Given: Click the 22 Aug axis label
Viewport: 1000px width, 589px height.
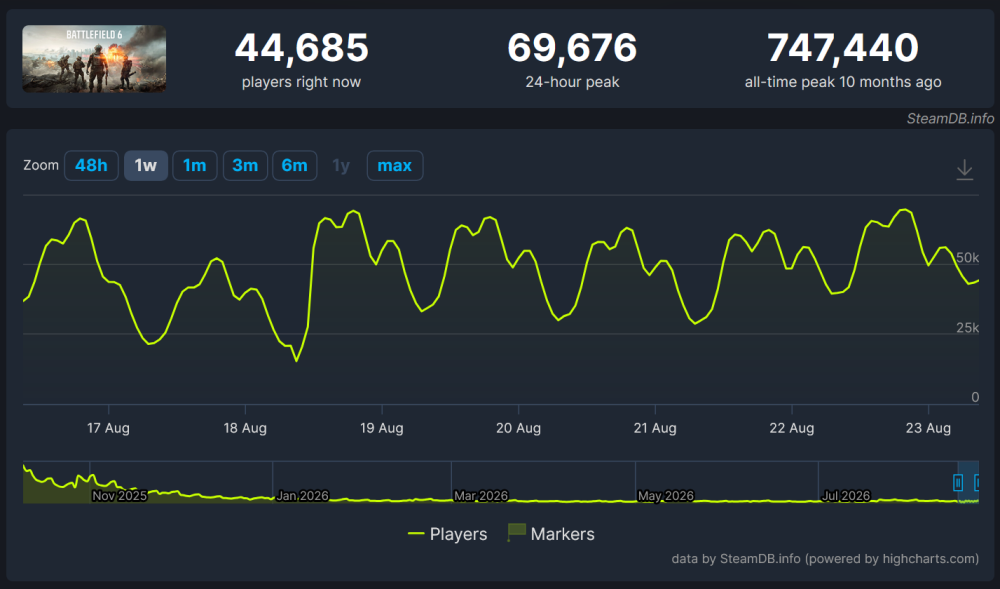Looking at the screenshot, I should (x=791, y=428).
